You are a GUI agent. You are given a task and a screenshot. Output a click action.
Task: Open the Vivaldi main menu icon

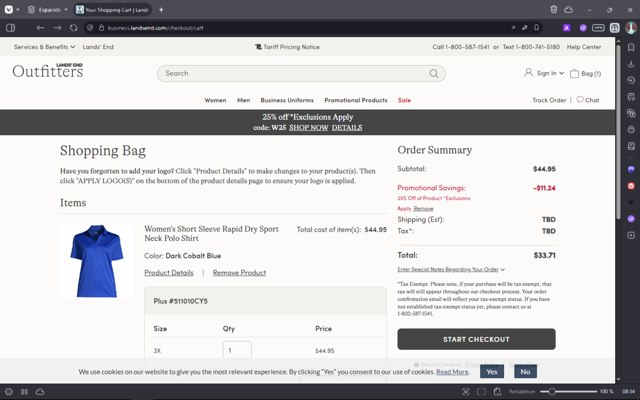(x=9, y=9)
